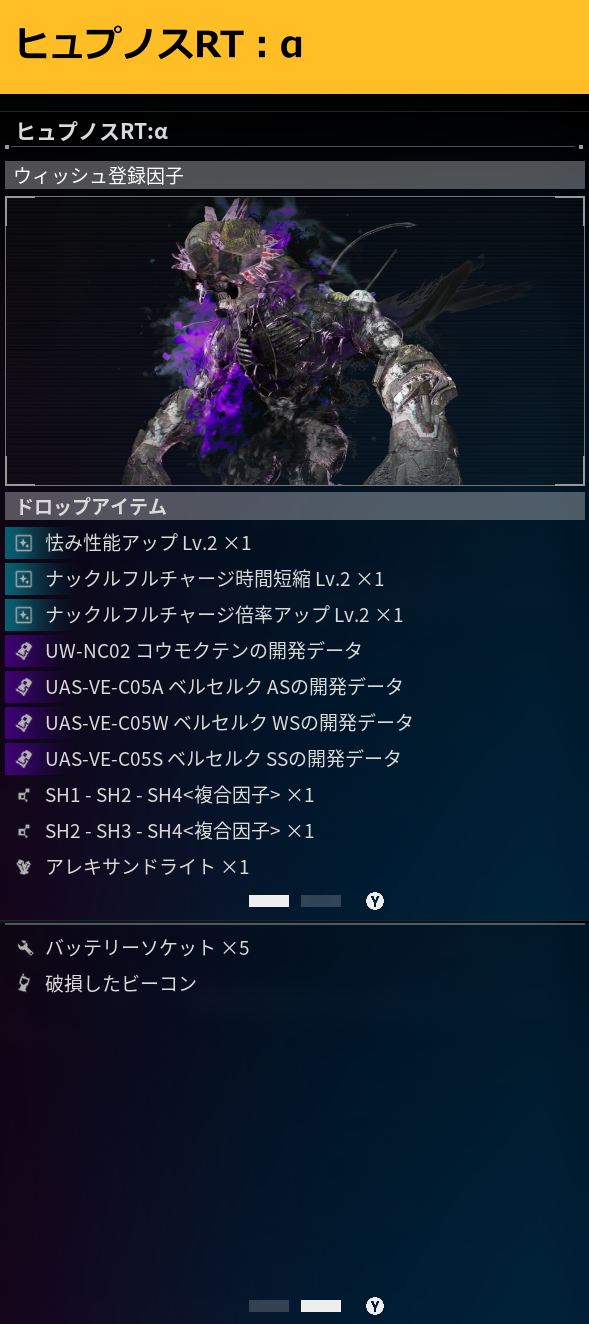
Task: Click the ベルセルク WS development data icon
Action: coord(24,723)
